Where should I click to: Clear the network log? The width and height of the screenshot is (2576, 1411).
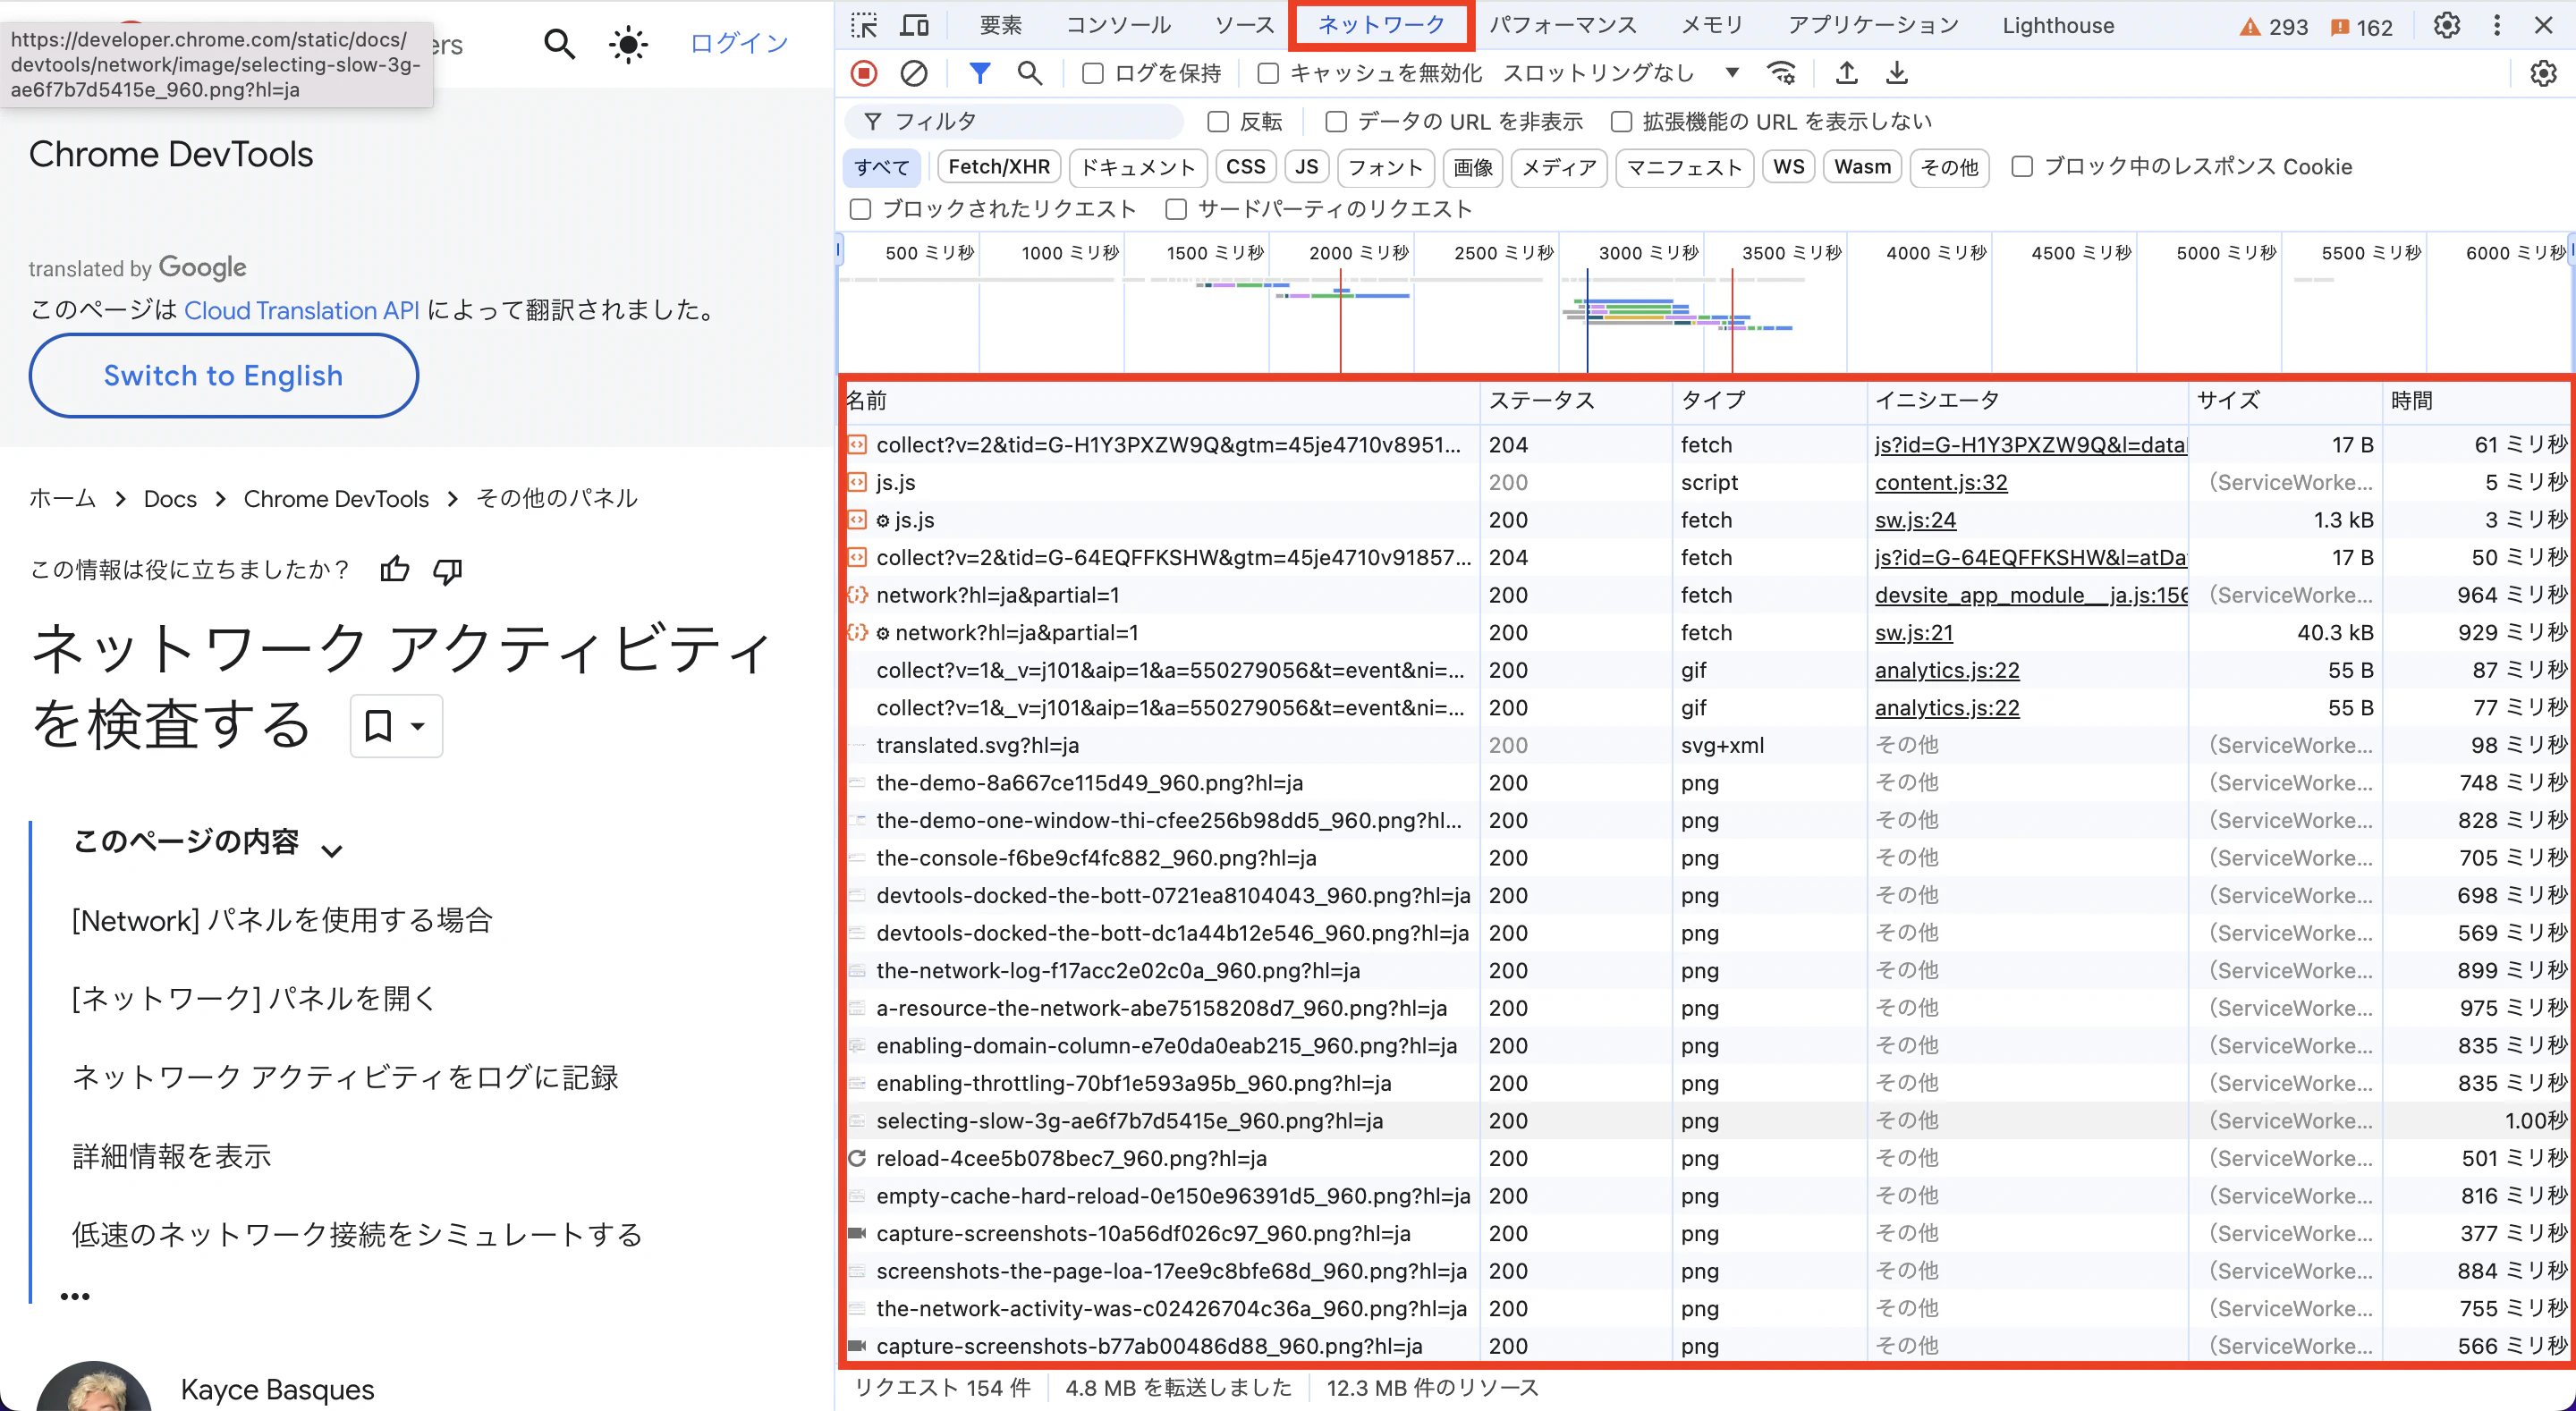point(914,73)
